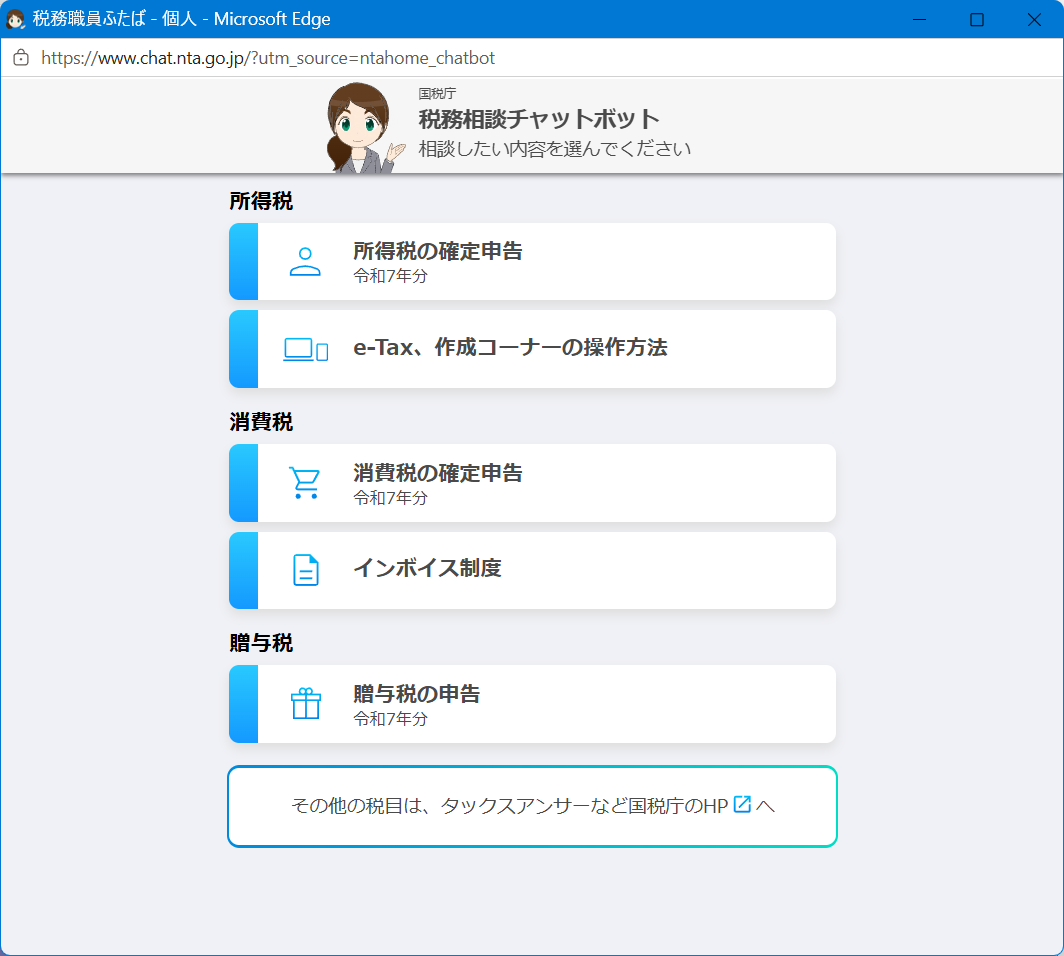Click the 国税庁 label in header
1064x956 pixels.
(x=438, y=94)
